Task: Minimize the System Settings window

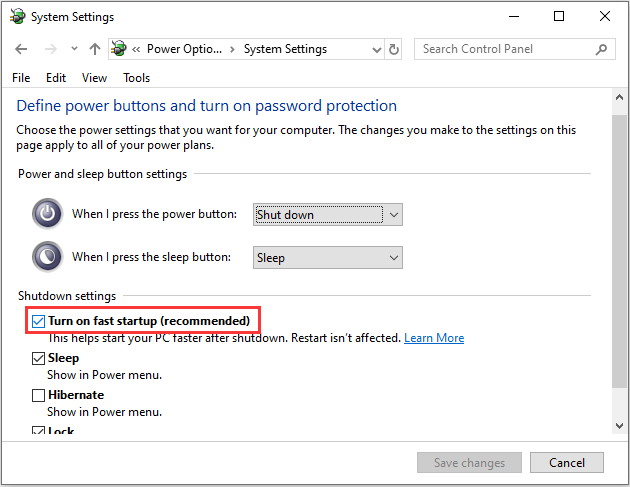Action: pyautogui.click(x=514, y=16)
